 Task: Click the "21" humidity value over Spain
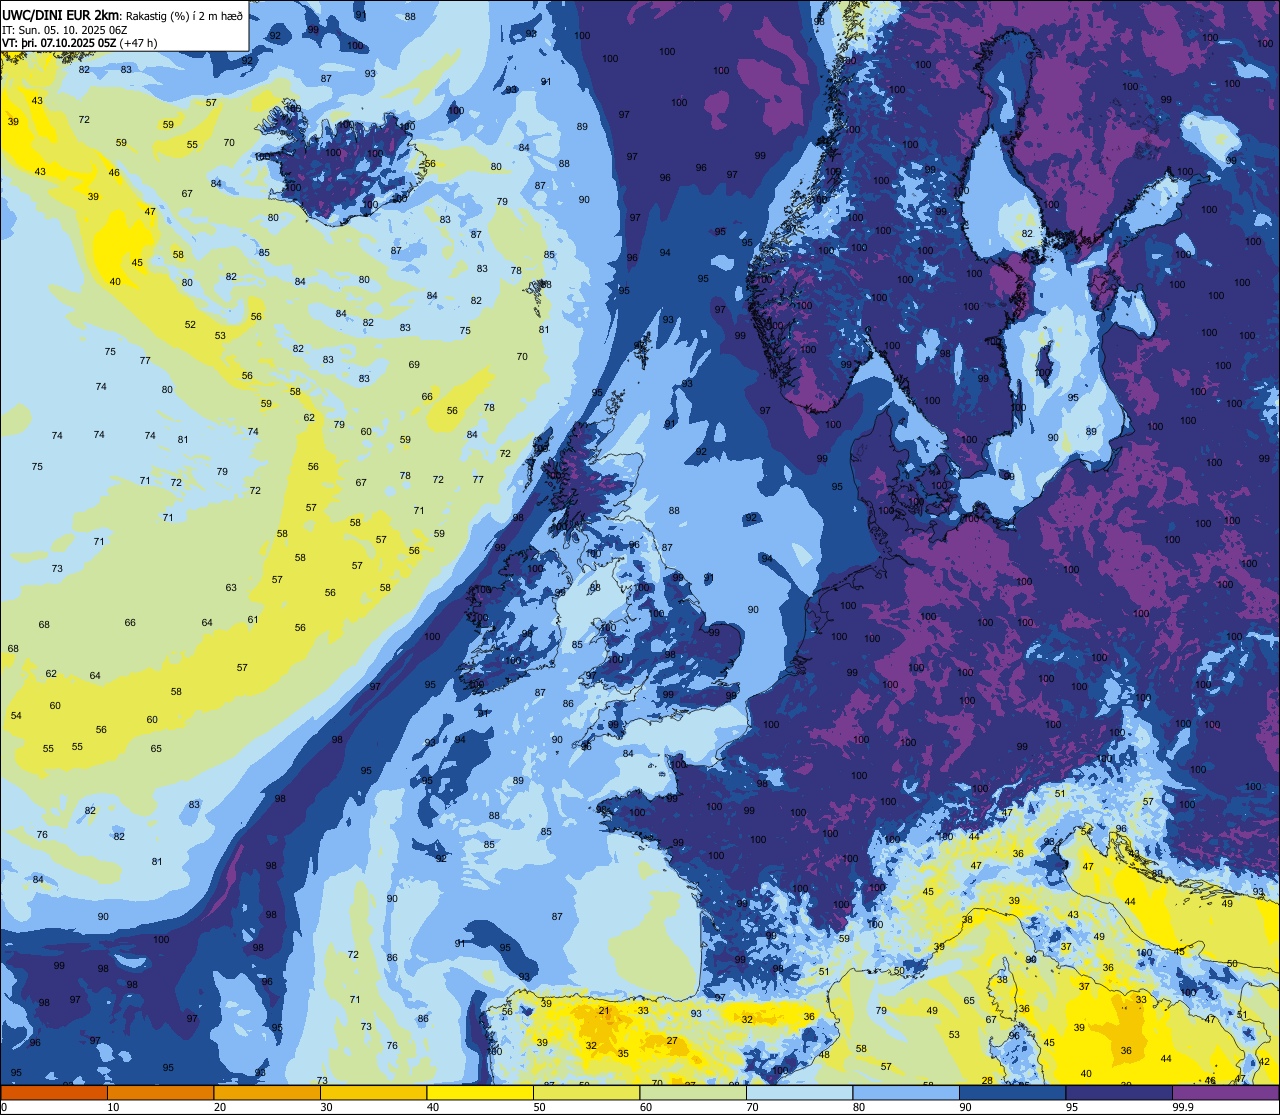604,1011
